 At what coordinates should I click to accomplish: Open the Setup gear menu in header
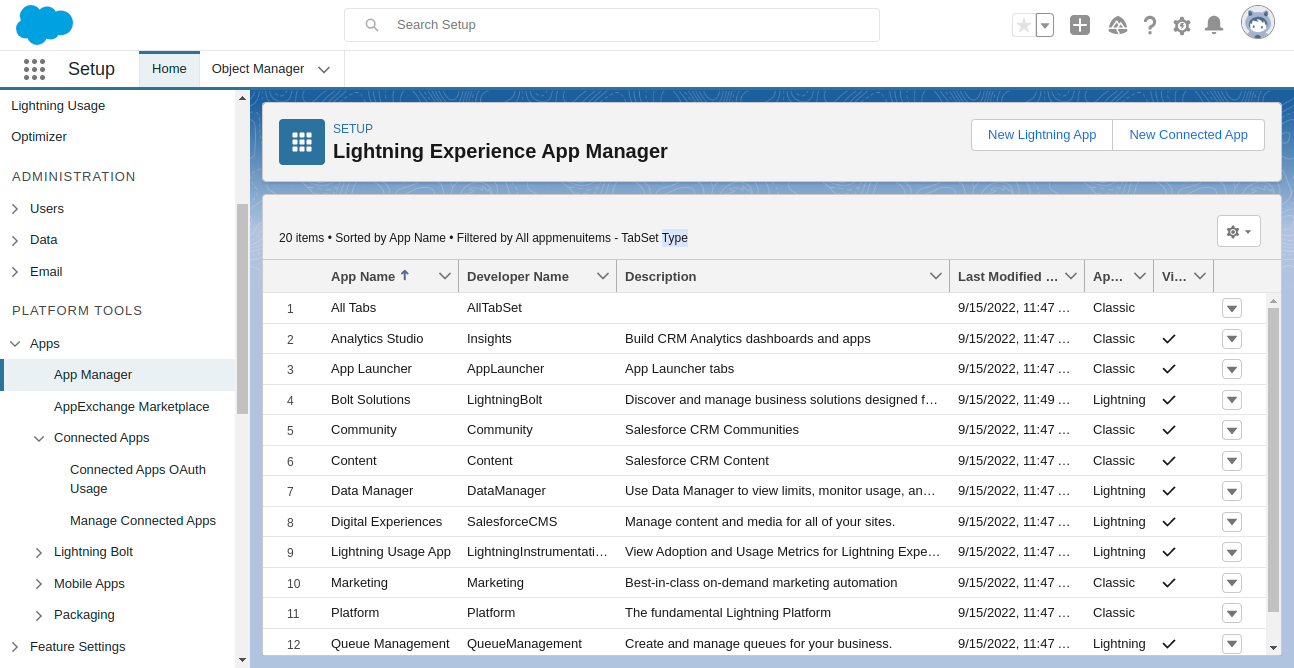pyautogui.click(x=1182, y=25)
